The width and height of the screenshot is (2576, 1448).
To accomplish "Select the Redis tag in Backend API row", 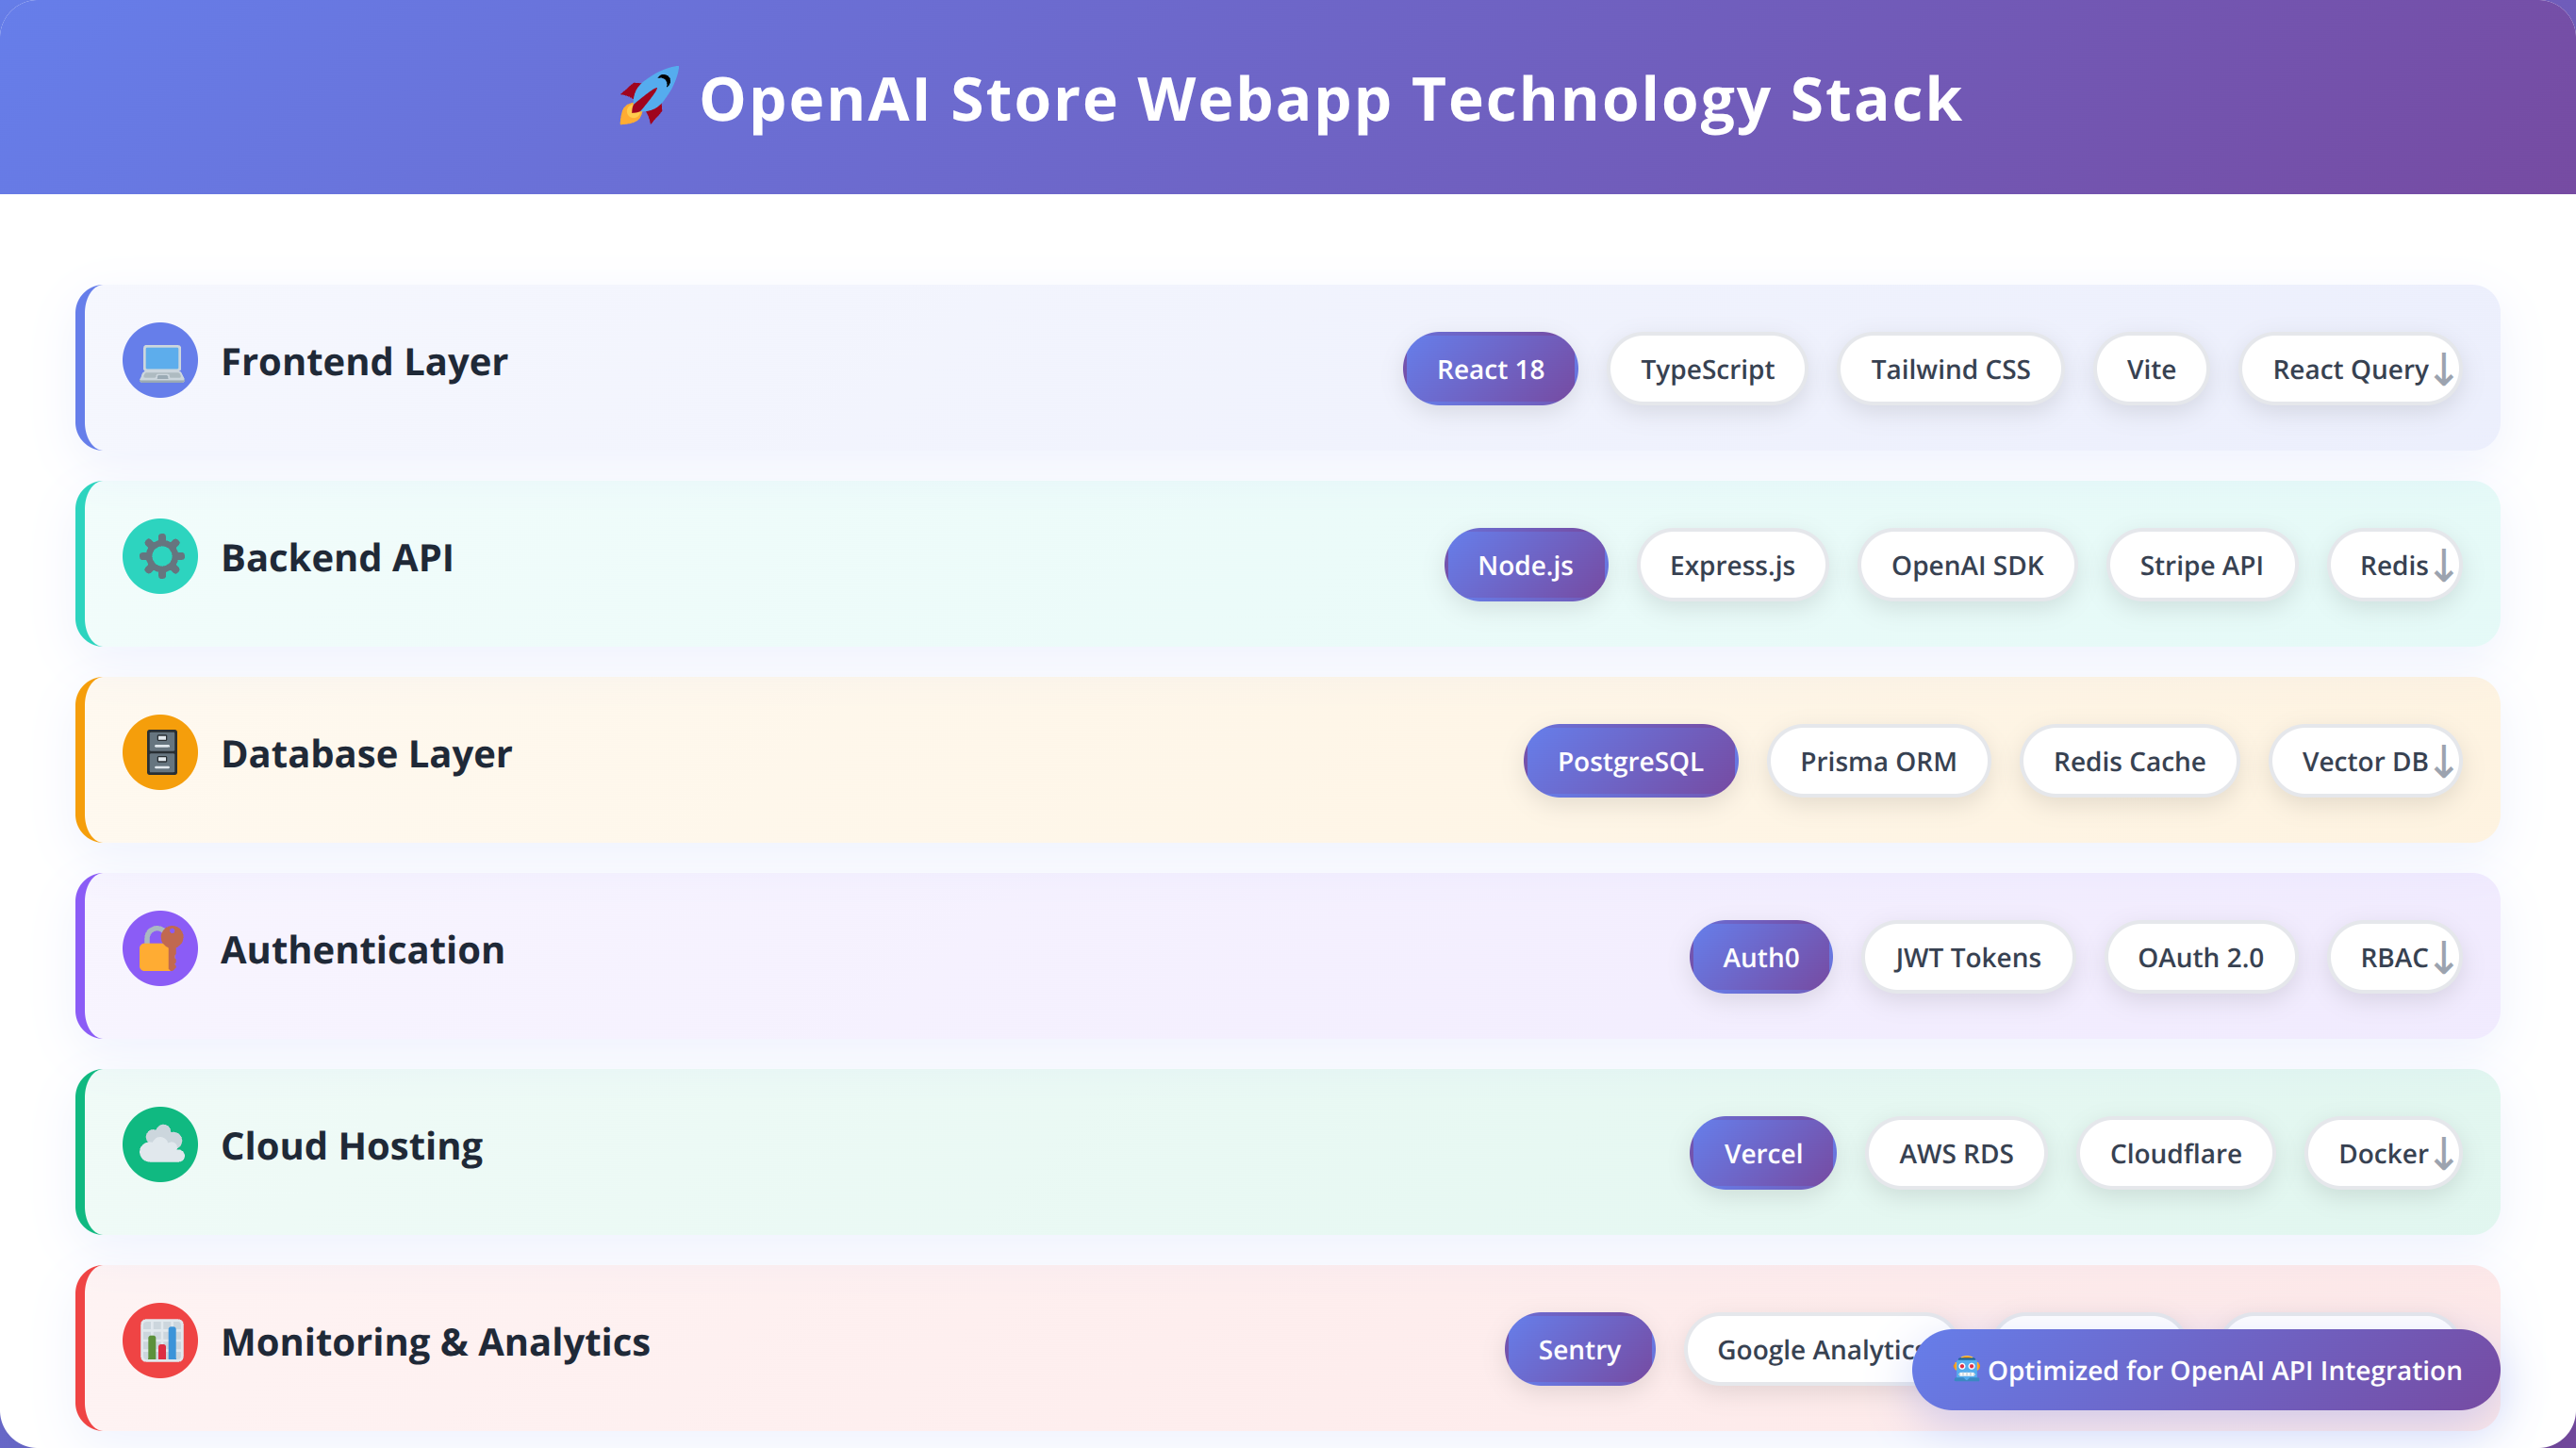I will point(2394,565).
